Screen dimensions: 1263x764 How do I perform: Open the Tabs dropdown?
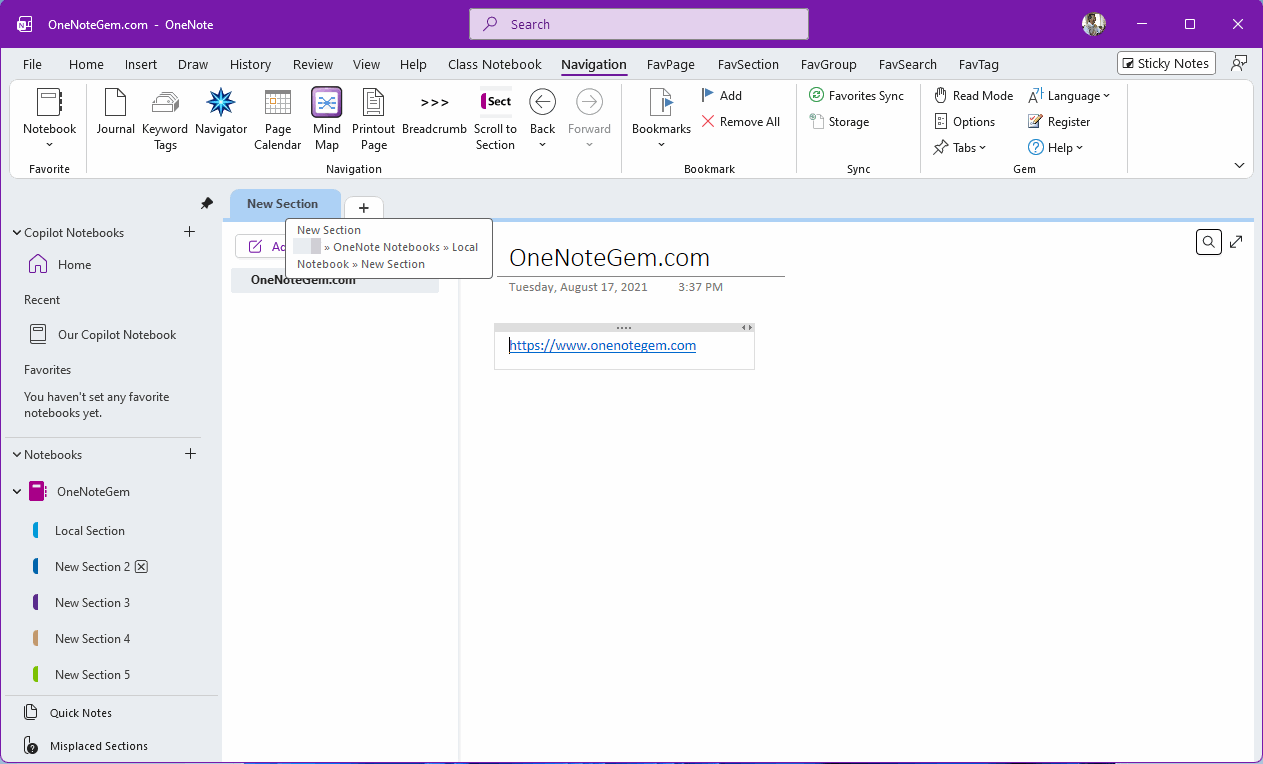pos(959,147)
